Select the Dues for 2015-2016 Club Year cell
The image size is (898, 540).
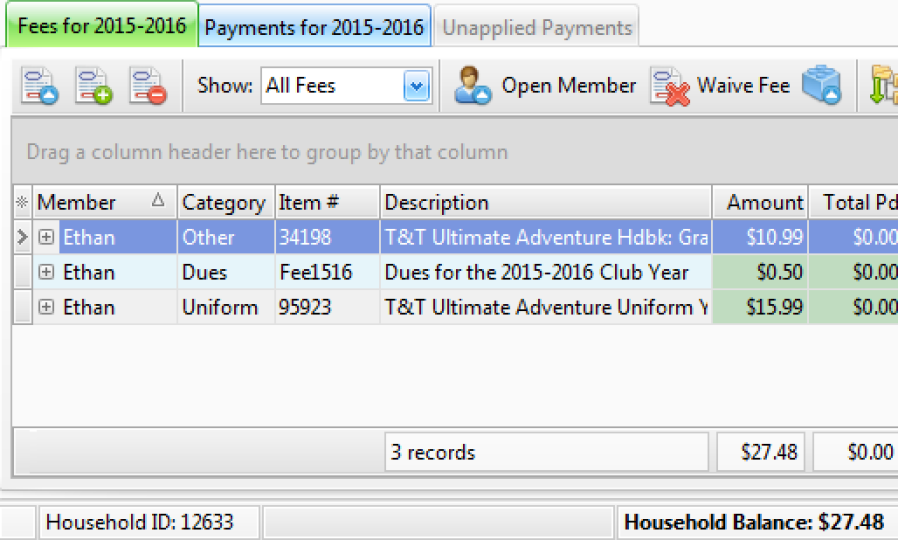pos(536,272)
